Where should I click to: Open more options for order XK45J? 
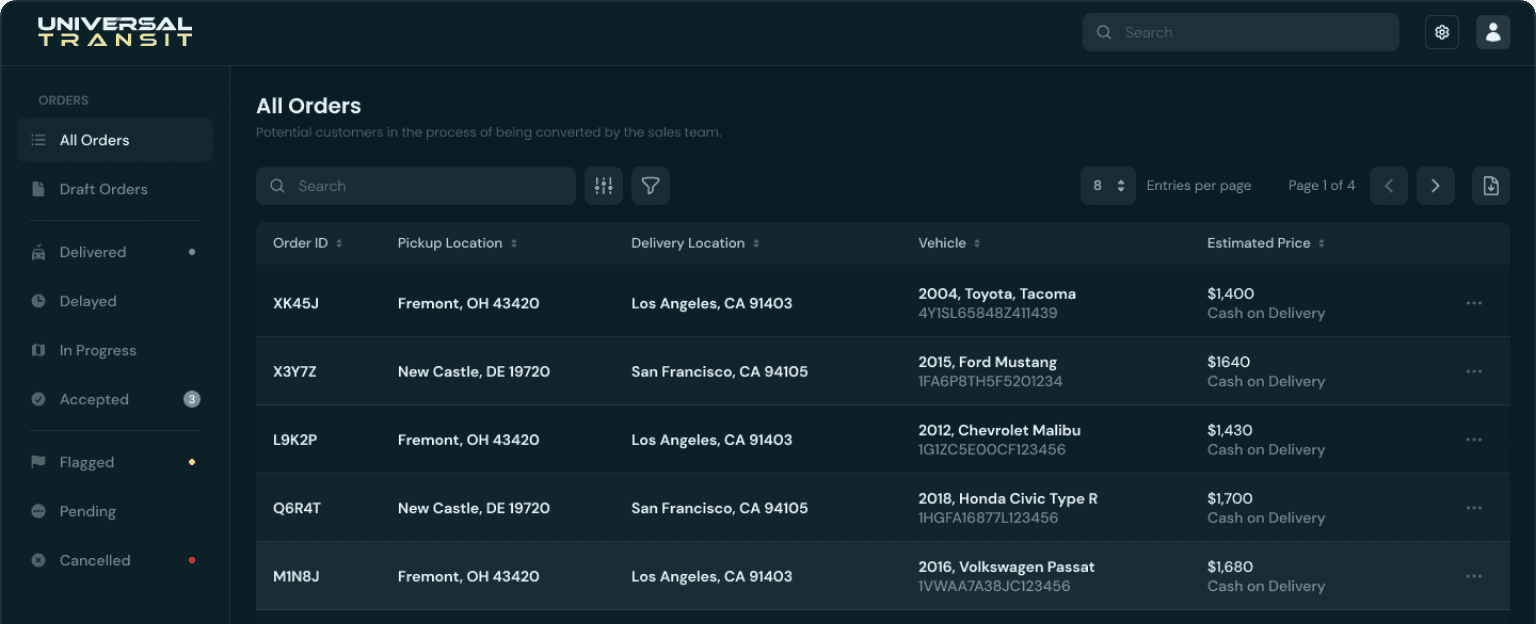[1473, 303]
